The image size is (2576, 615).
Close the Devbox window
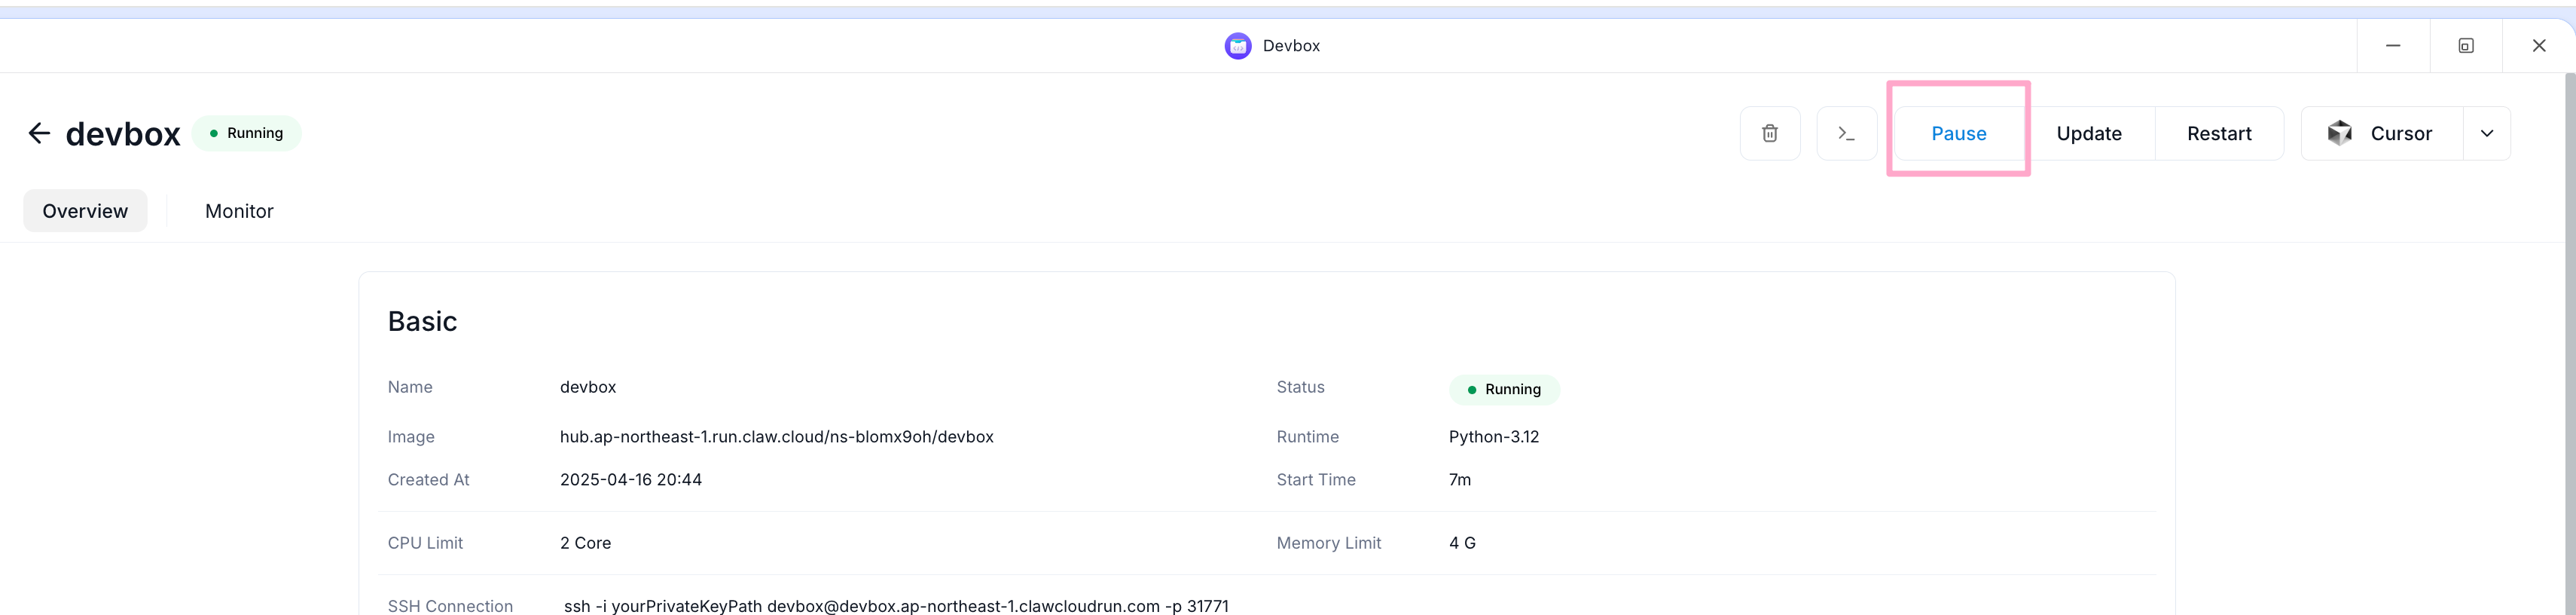[x=2539, y=46]
